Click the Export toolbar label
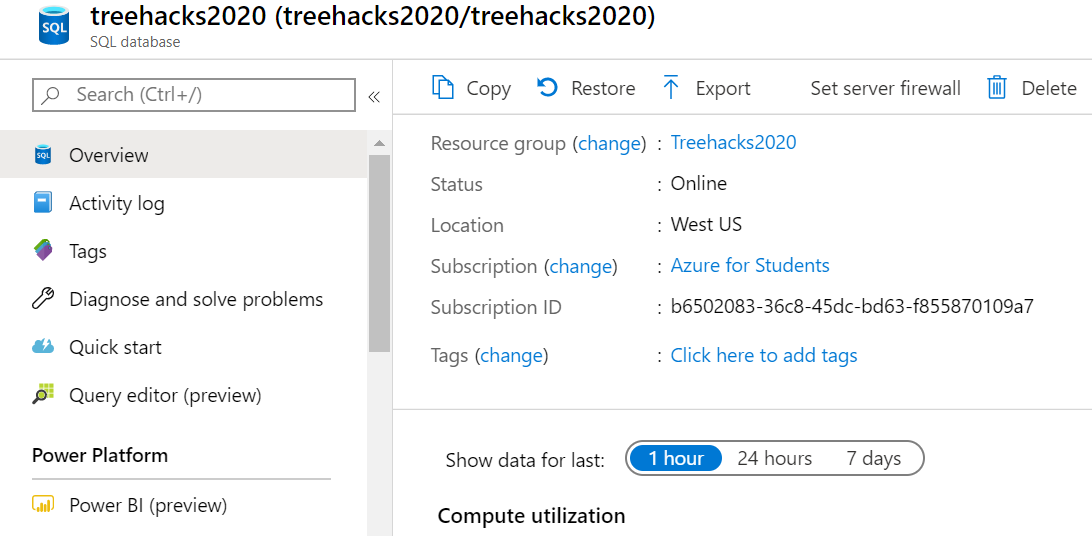This screenshot has width=1092, height=536. pyautogui.click(x=723, y=88)
